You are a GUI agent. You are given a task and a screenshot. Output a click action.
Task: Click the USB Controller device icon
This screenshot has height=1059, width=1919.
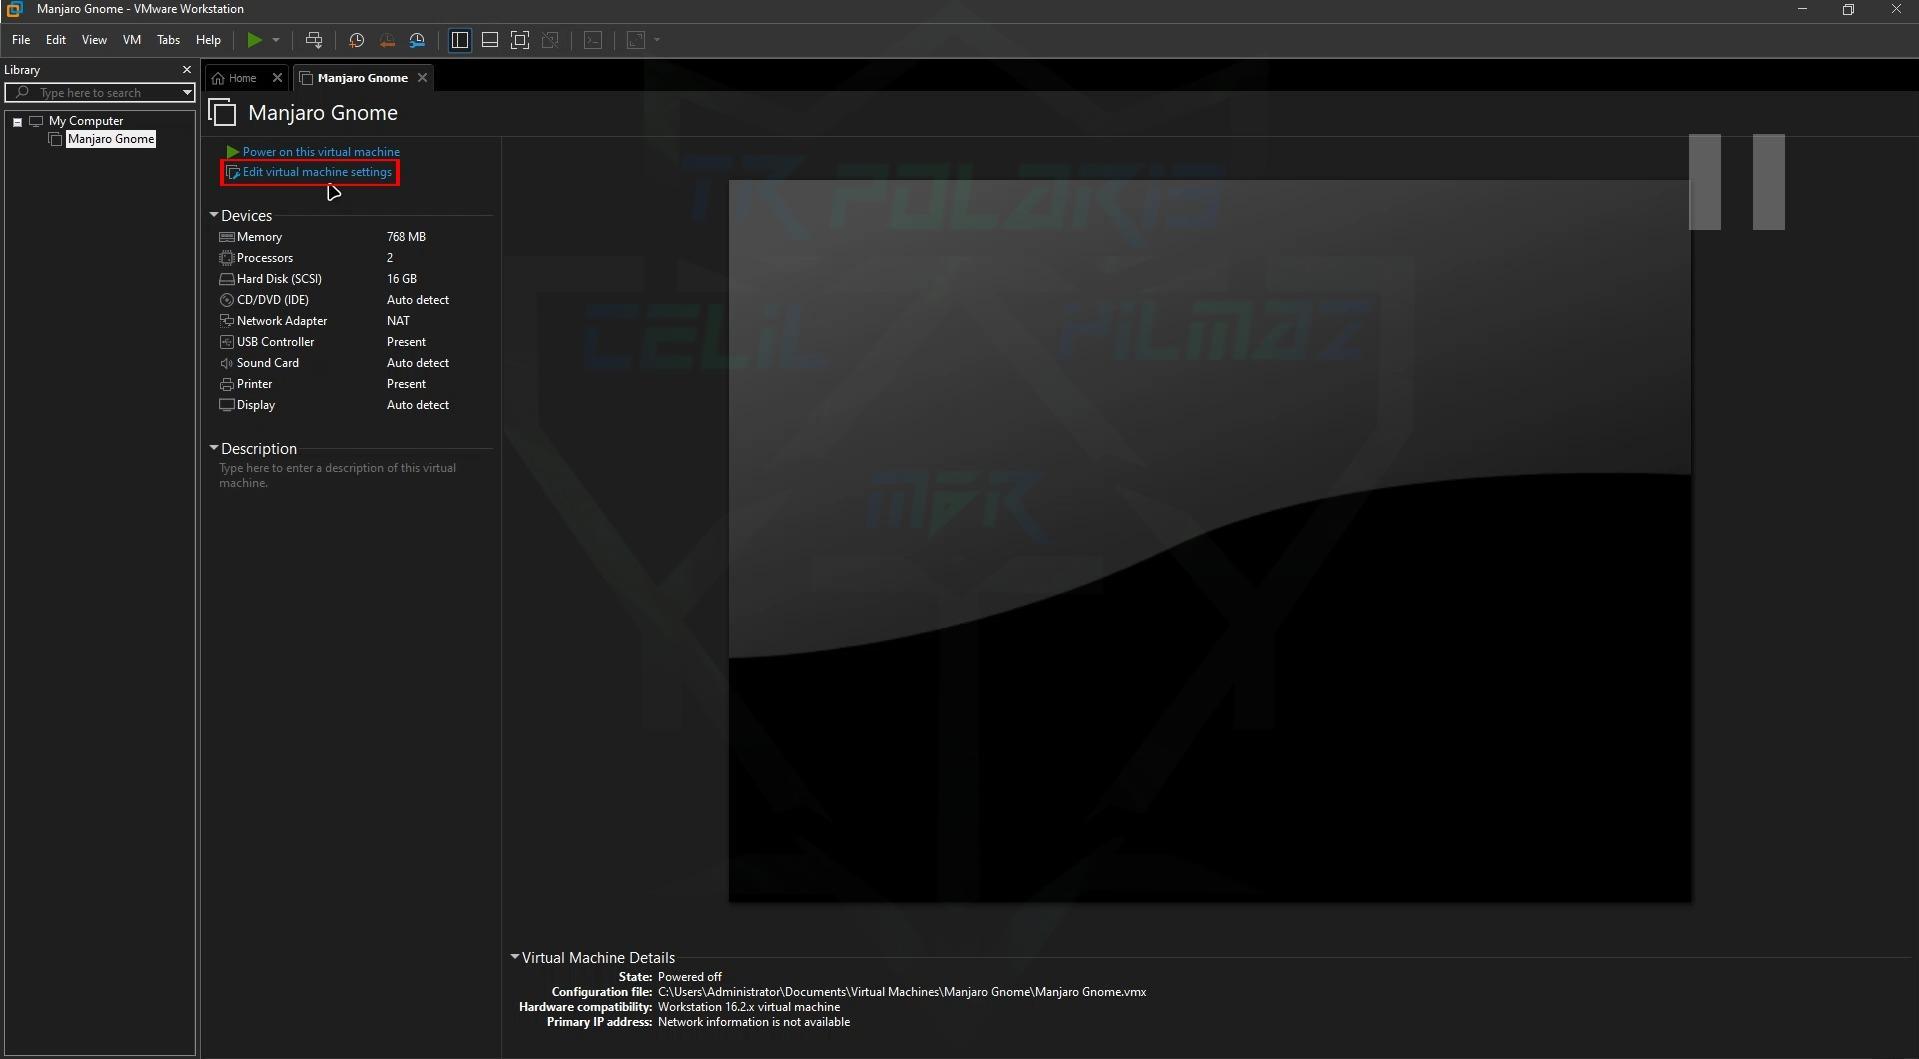coord(227,342)
